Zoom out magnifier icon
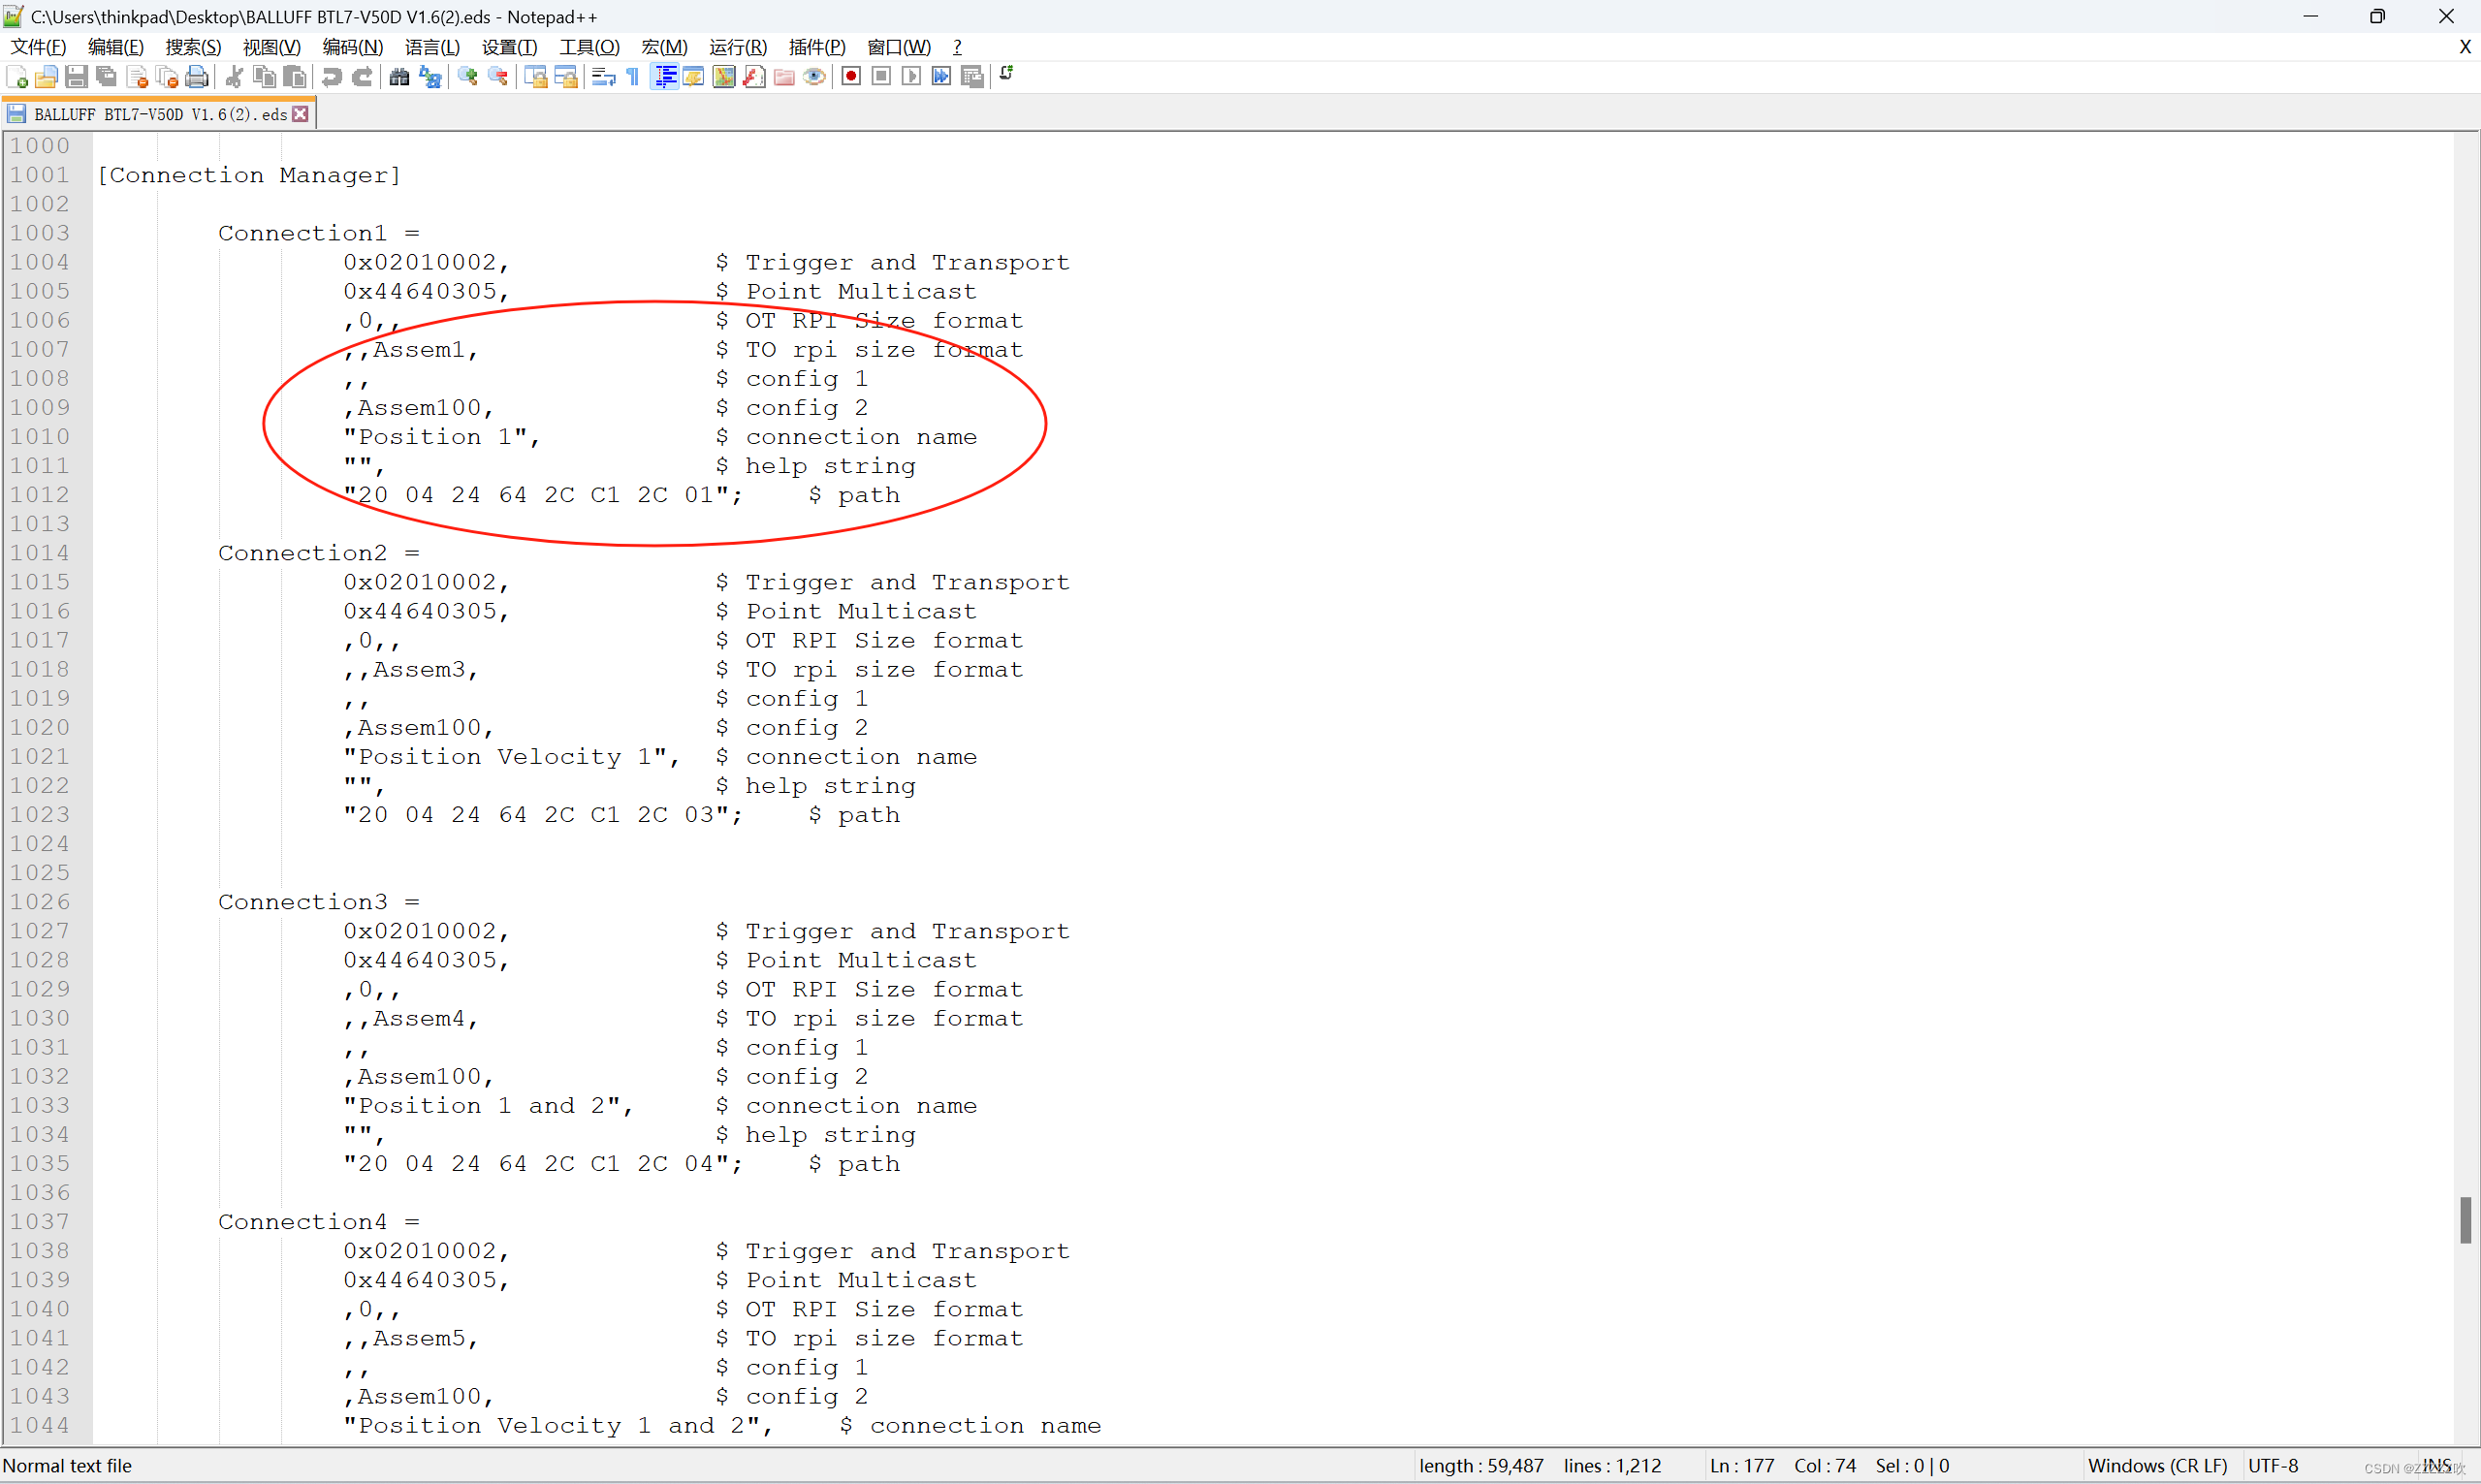 [x=497, y=77]
